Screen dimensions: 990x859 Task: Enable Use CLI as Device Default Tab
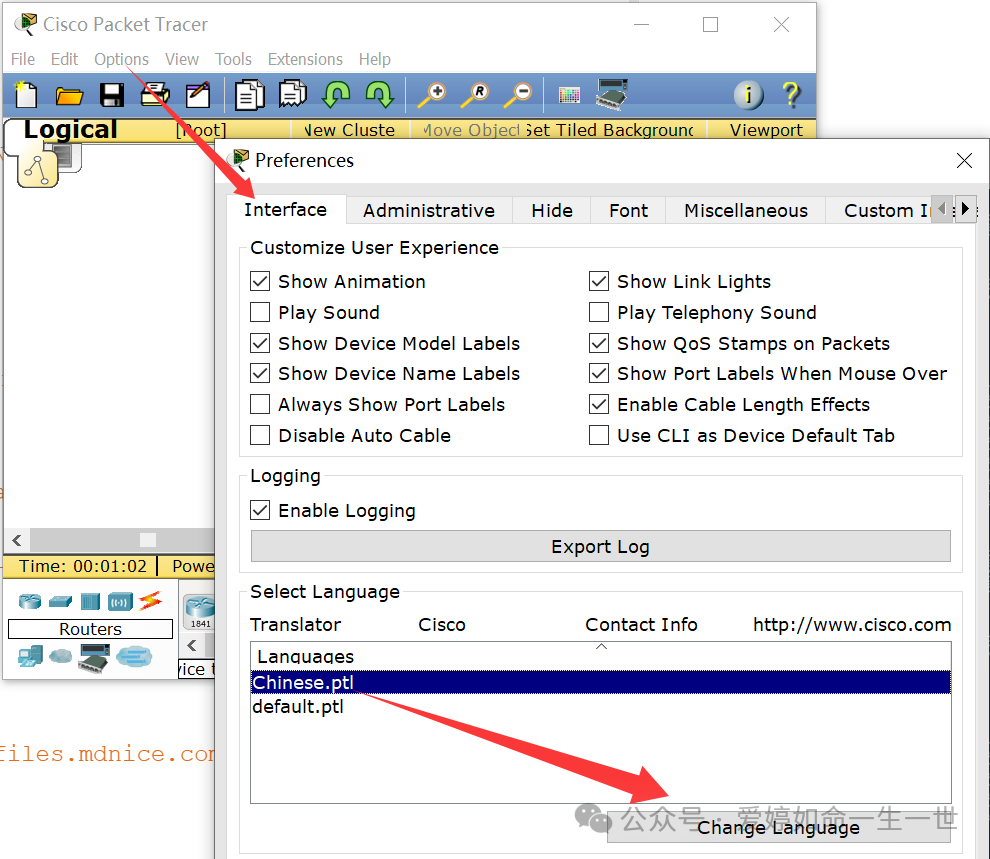tap(599, 435)
